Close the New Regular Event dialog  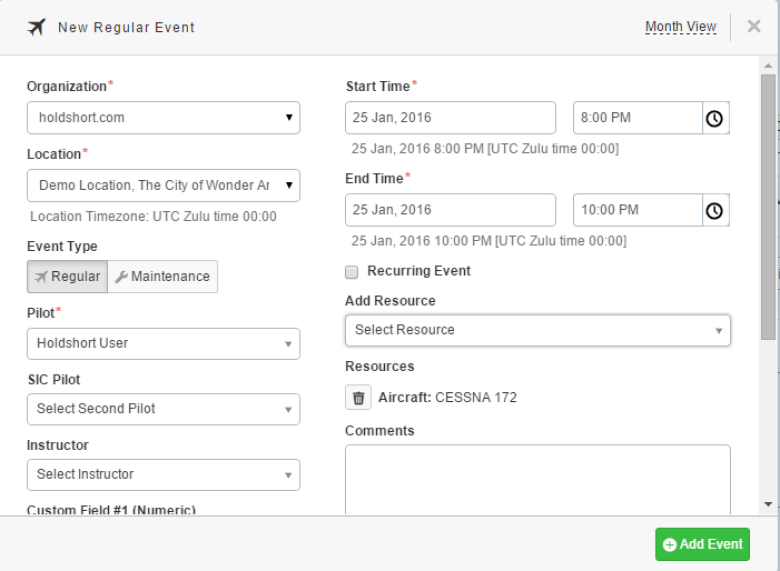coord(754,26)
